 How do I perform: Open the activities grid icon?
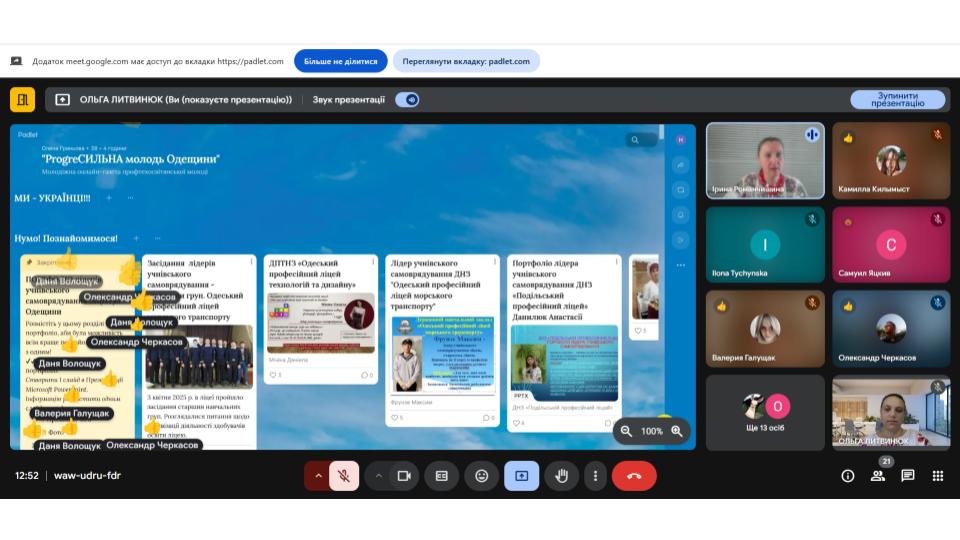coord(938,476)
